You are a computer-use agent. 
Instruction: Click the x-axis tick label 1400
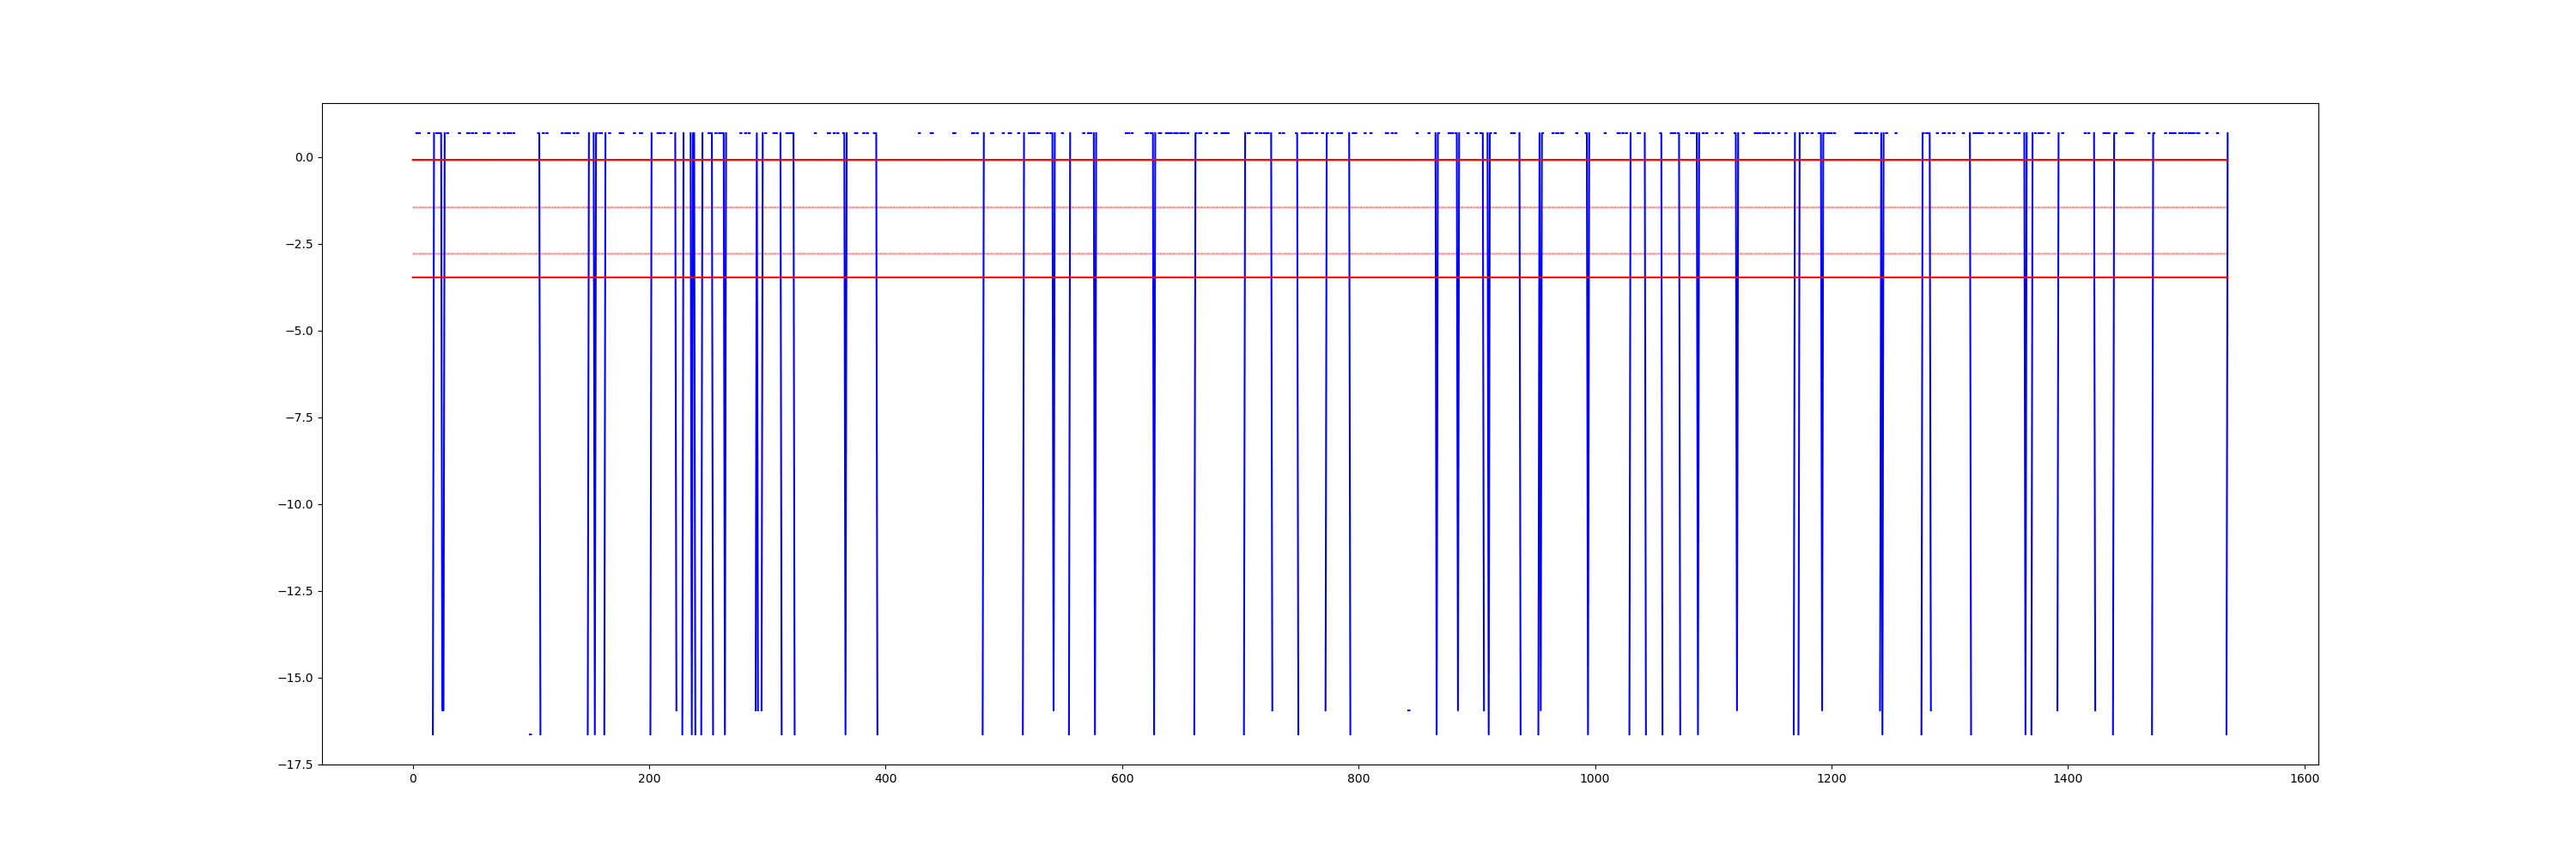2068,779
